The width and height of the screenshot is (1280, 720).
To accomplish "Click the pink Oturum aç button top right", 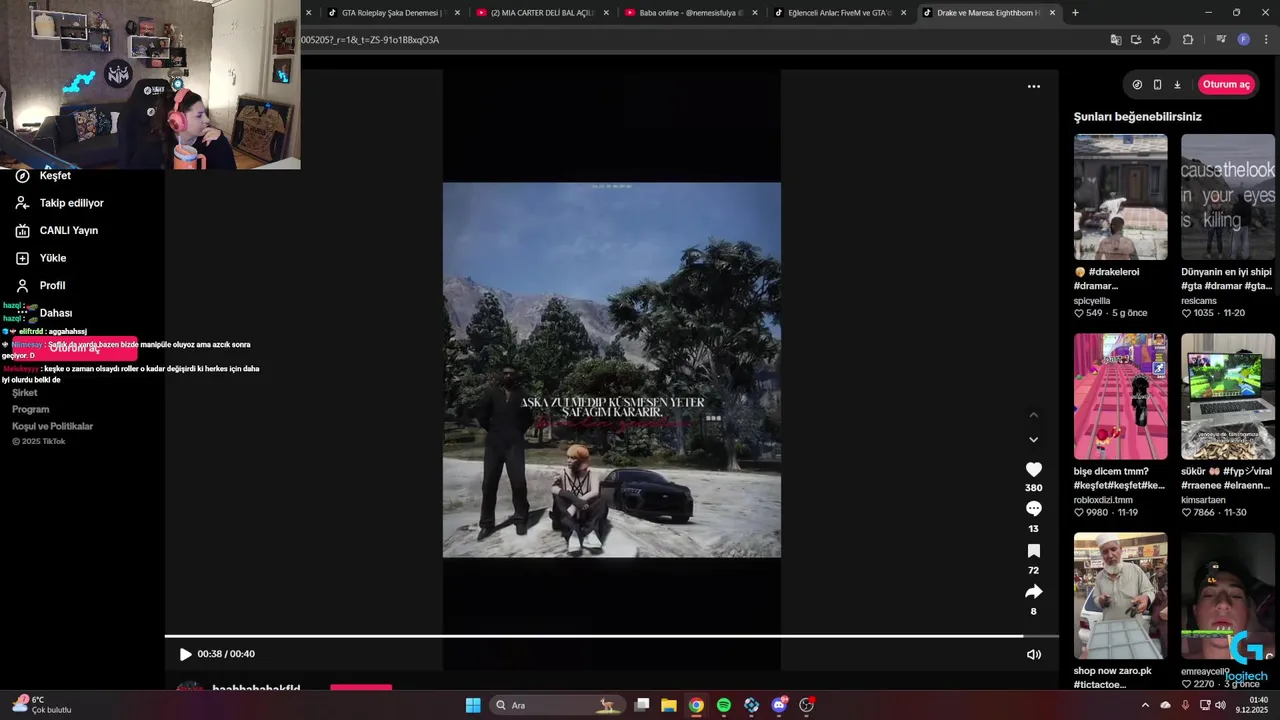I will pos(1226,85).
